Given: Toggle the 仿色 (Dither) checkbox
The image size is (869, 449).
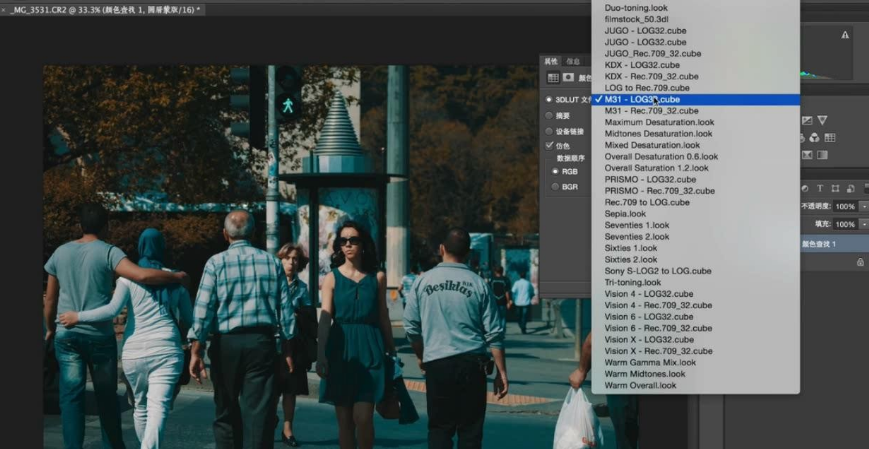Looking at the screenshot, I should coord(549,146).
